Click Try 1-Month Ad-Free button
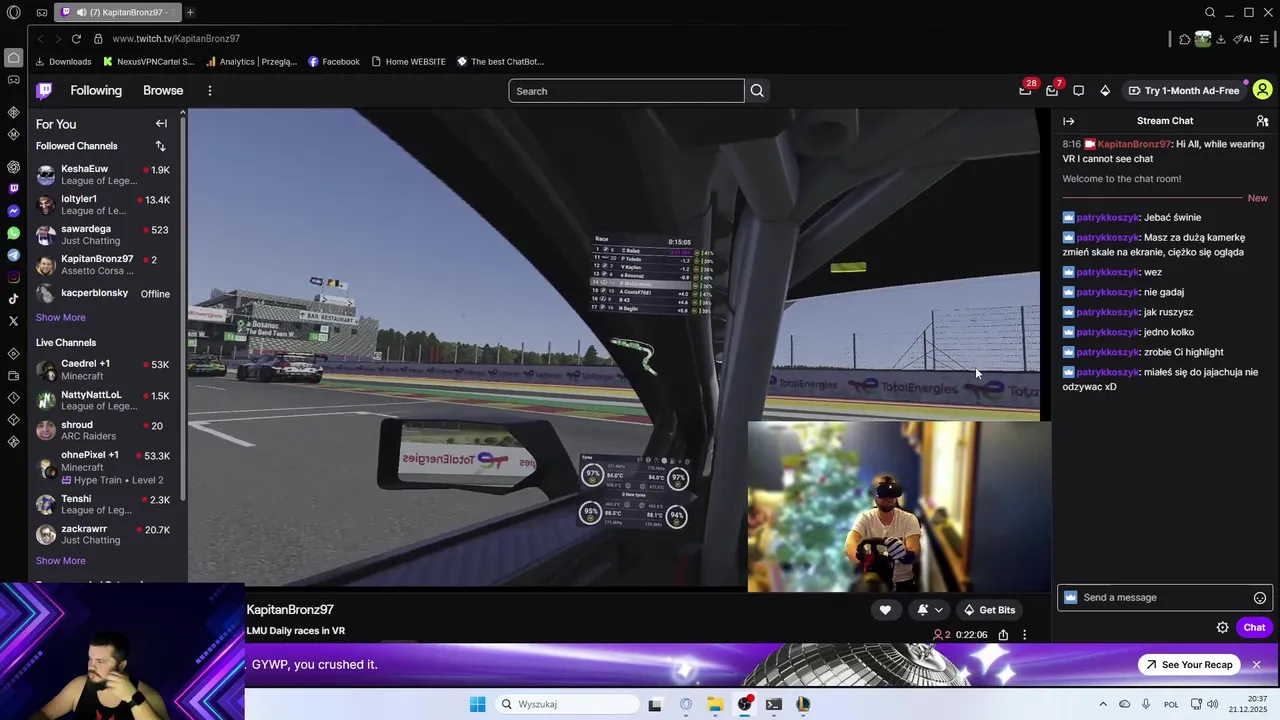The image size is (1280, 720). [x=1184, y=91]
